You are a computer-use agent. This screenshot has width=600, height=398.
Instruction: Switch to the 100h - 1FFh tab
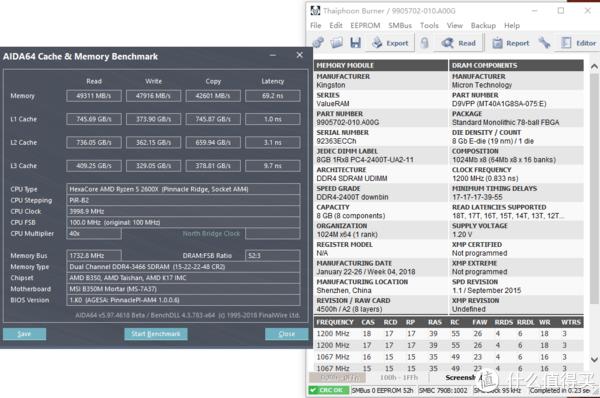point(398,378)
